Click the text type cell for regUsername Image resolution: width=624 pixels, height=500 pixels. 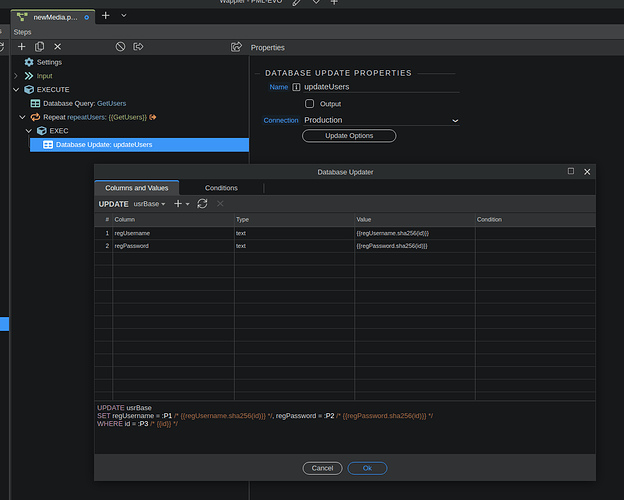coord(294,233)
